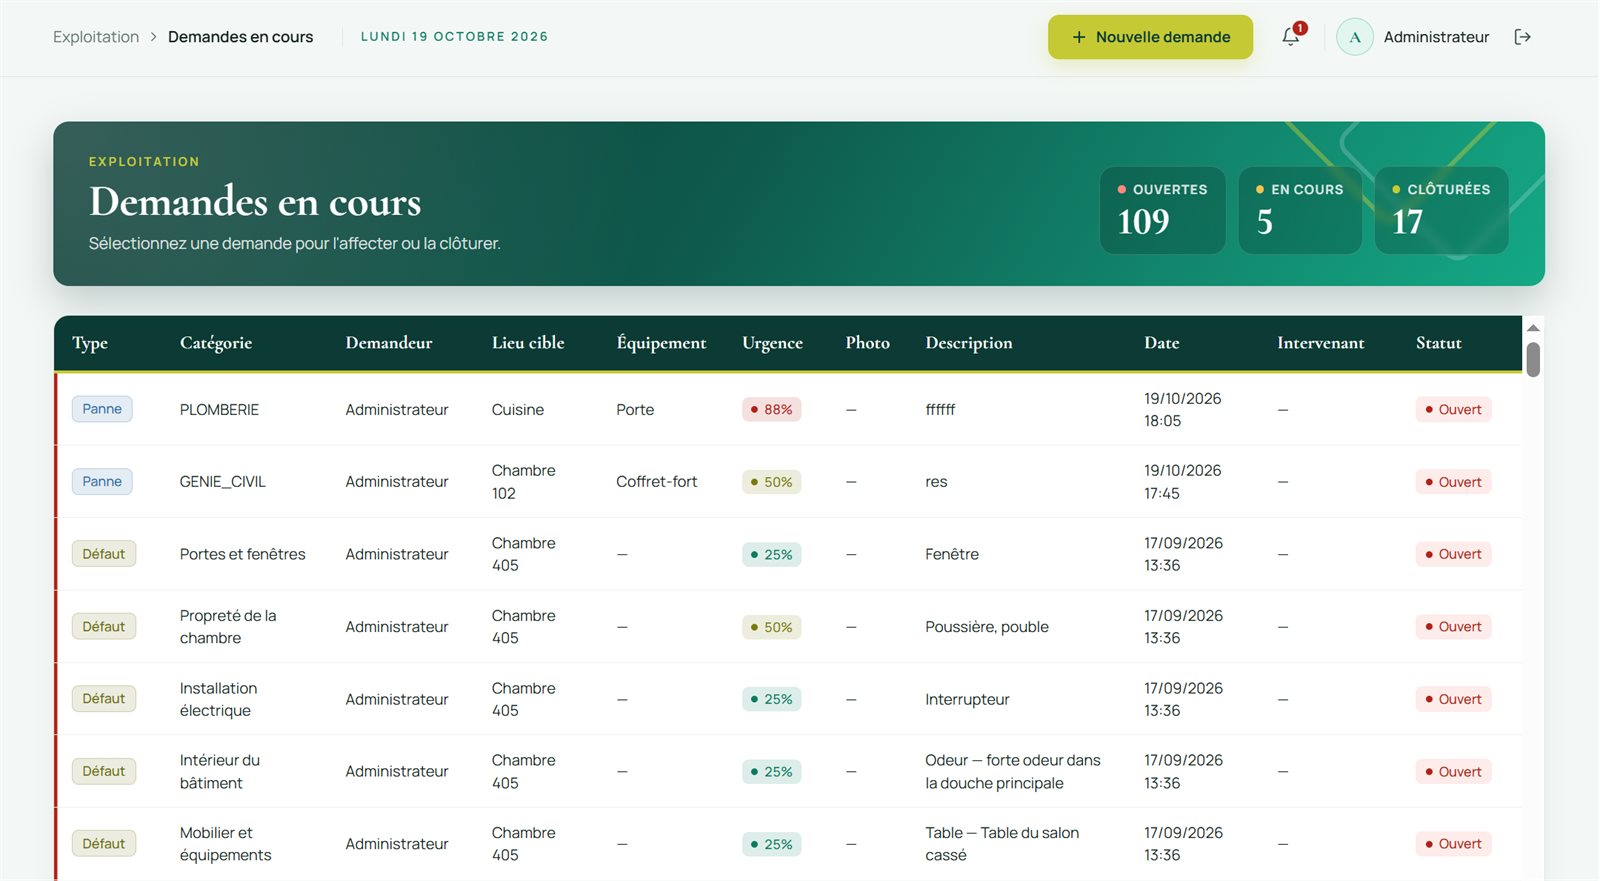Viewport: 1600px width, 881px height.
Task: Select the GENIE_CIVIL request row
Action: pyautogui.click(x=789, y=482)
